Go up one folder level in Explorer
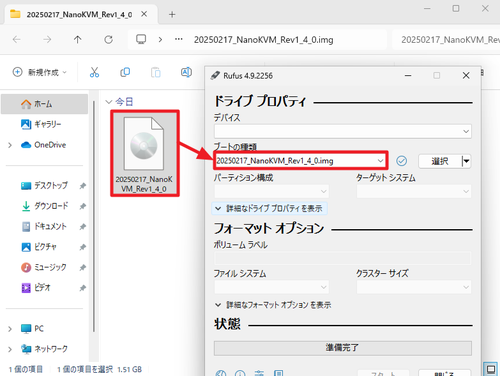 [x=77, y=40]
